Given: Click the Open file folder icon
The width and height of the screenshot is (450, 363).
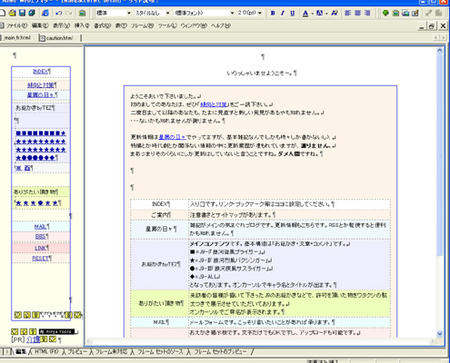Looking at the screenshot, I should coord(12,13).
